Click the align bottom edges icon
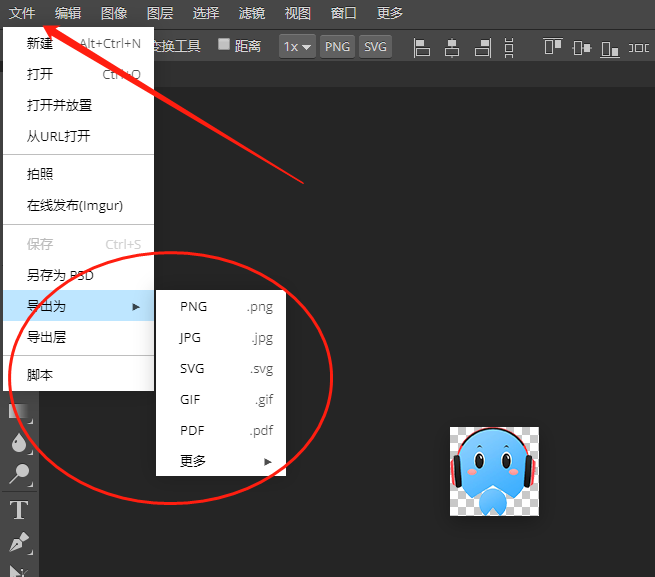The image size is (655, 577). (612, 47)
